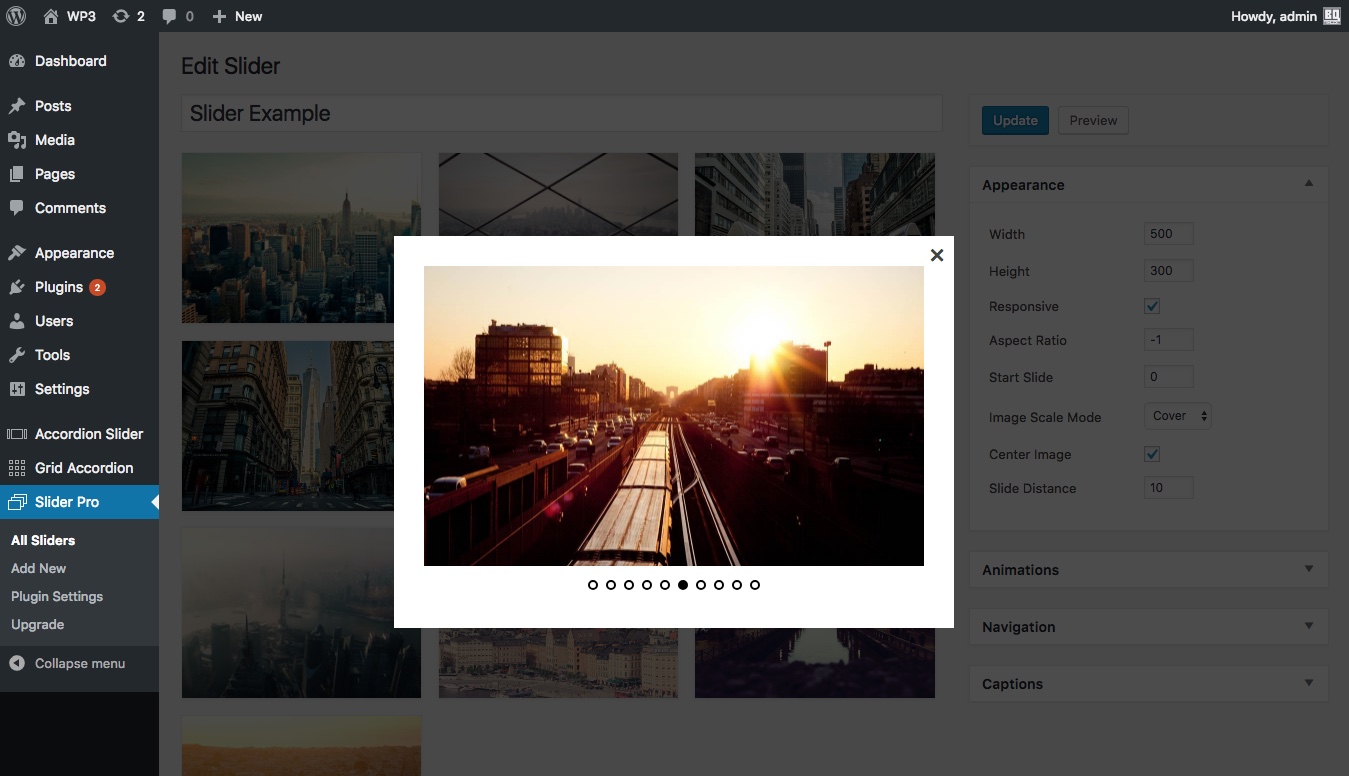Viewport: 1349px width, 776px height.
Task: Click the Tools wrench icon
Action: (x=16, y=355)
